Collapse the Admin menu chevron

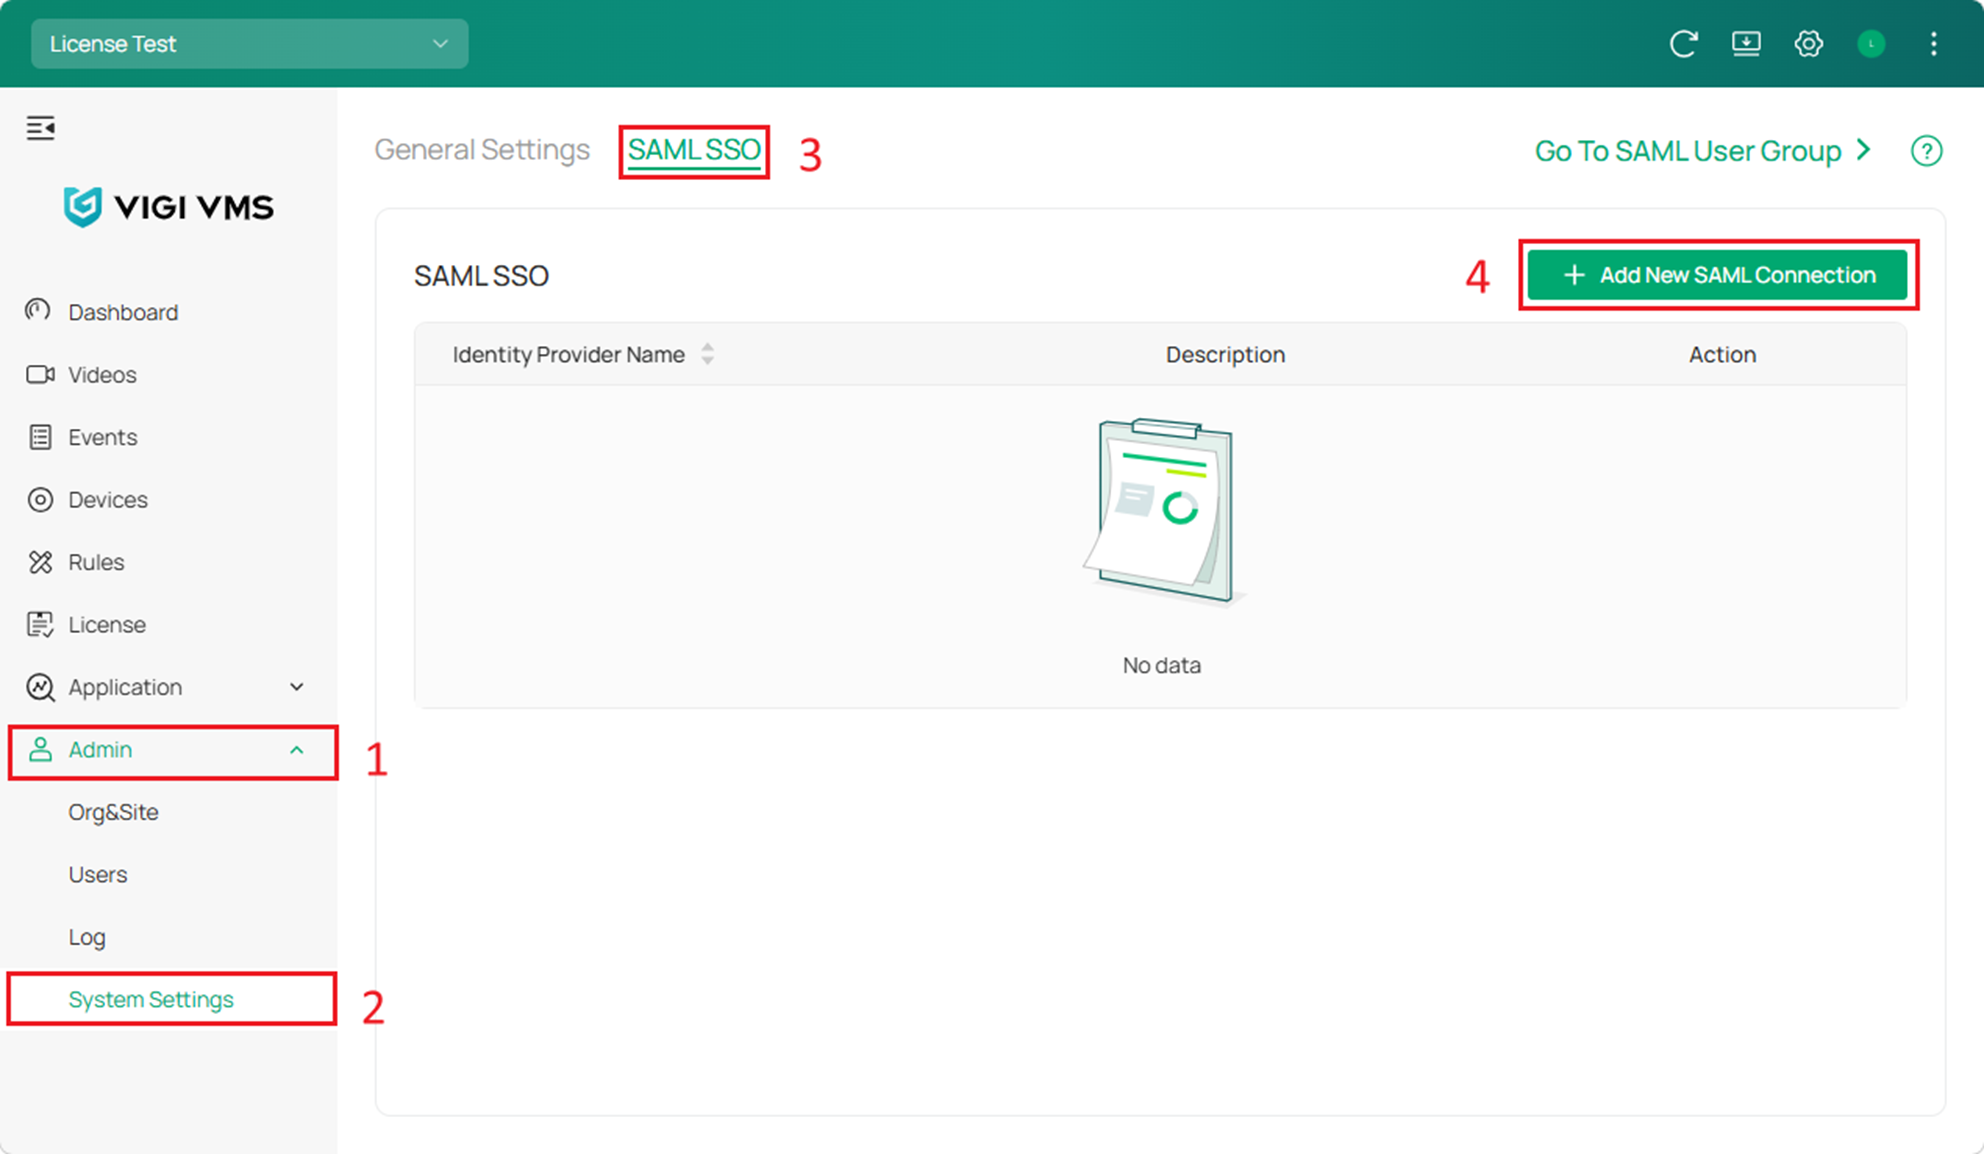click(x=297, y=750)
